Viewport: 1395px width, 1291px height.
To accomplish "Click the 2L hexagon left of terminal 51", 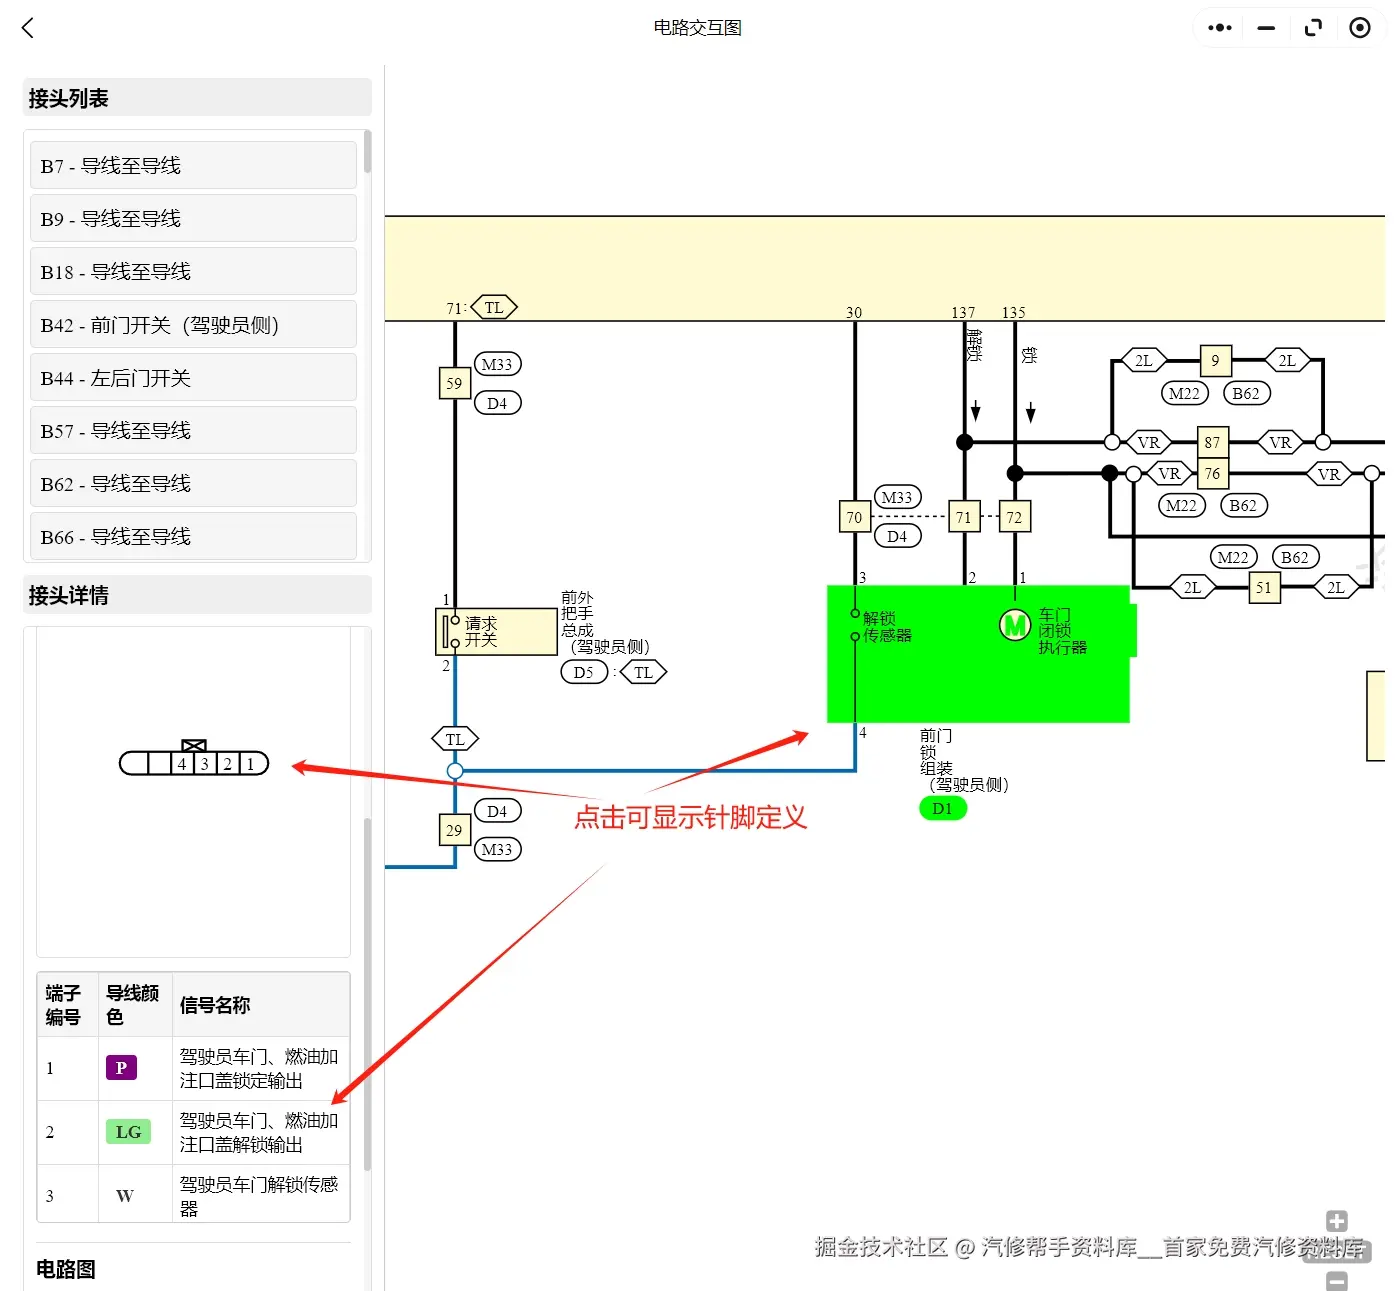I will click(1192, 587).
